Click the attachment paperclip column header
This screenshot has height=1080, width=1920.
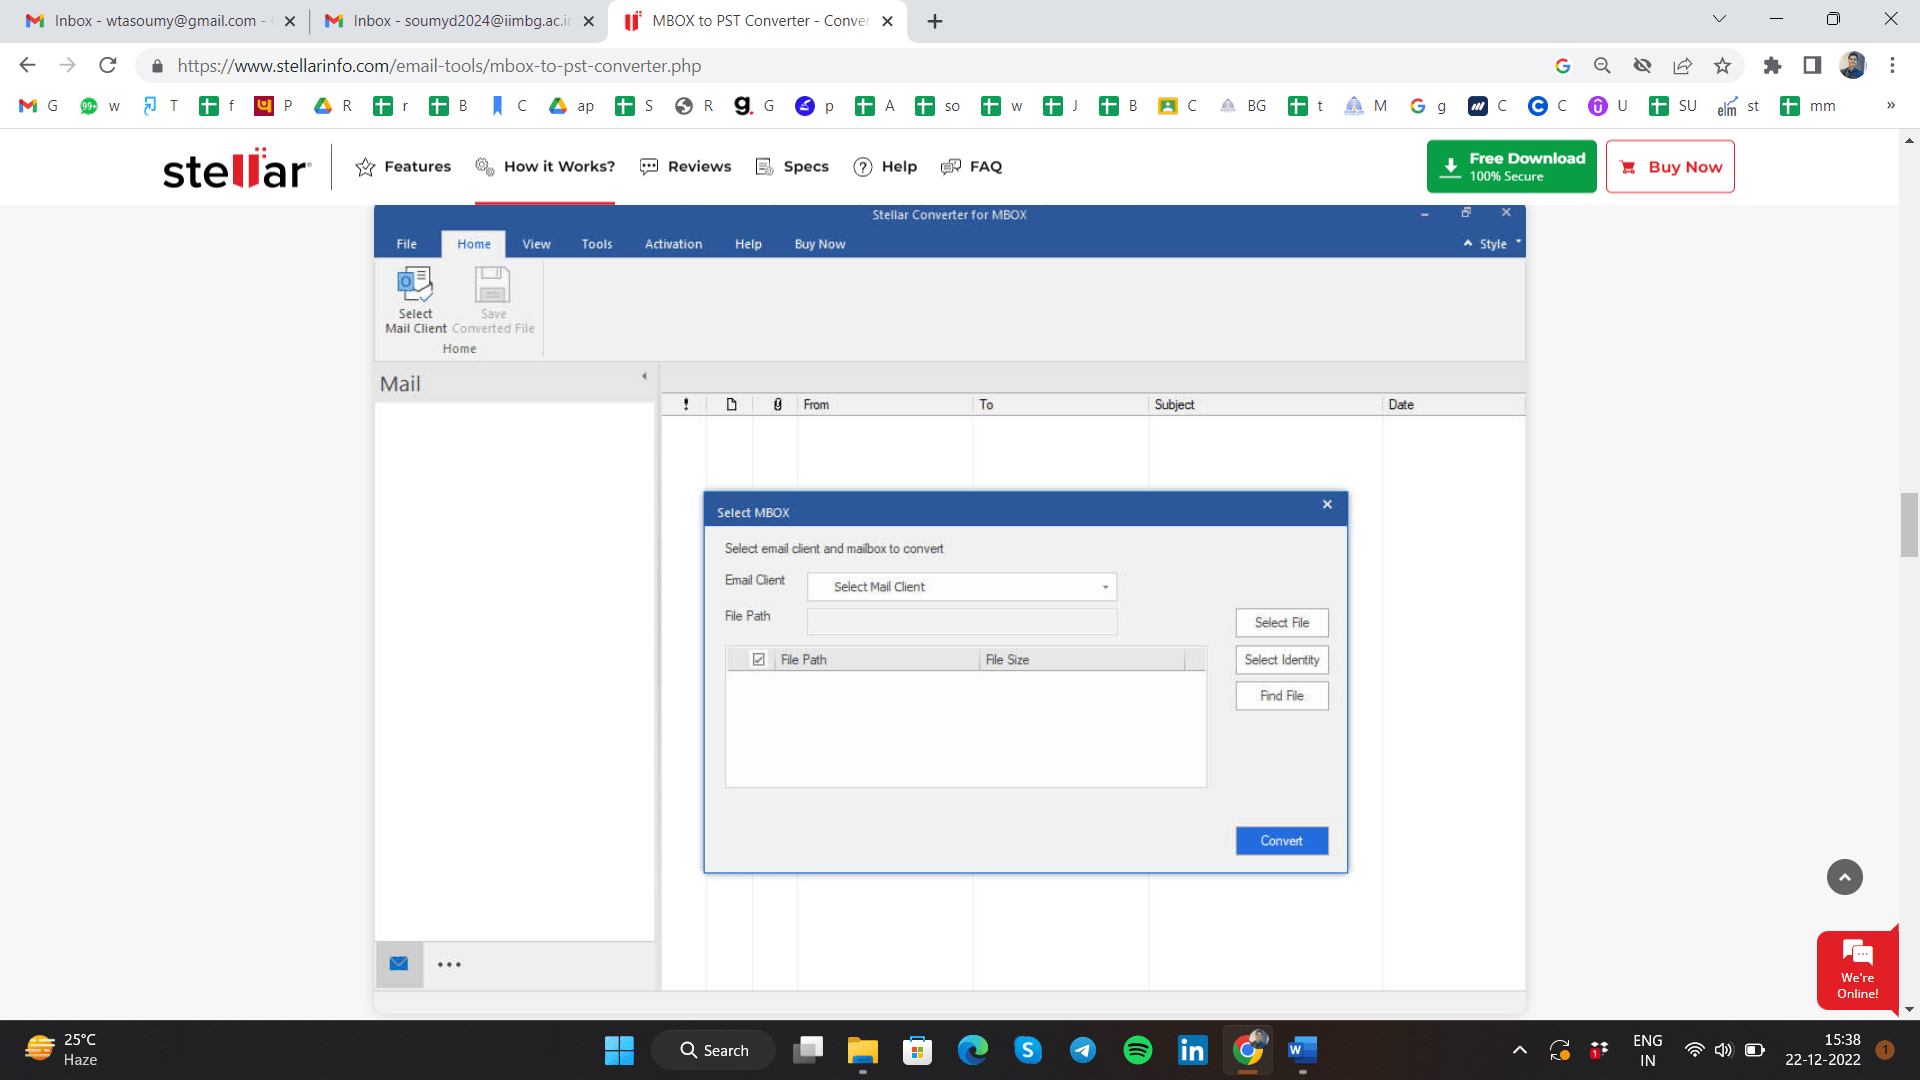[777, 405]
